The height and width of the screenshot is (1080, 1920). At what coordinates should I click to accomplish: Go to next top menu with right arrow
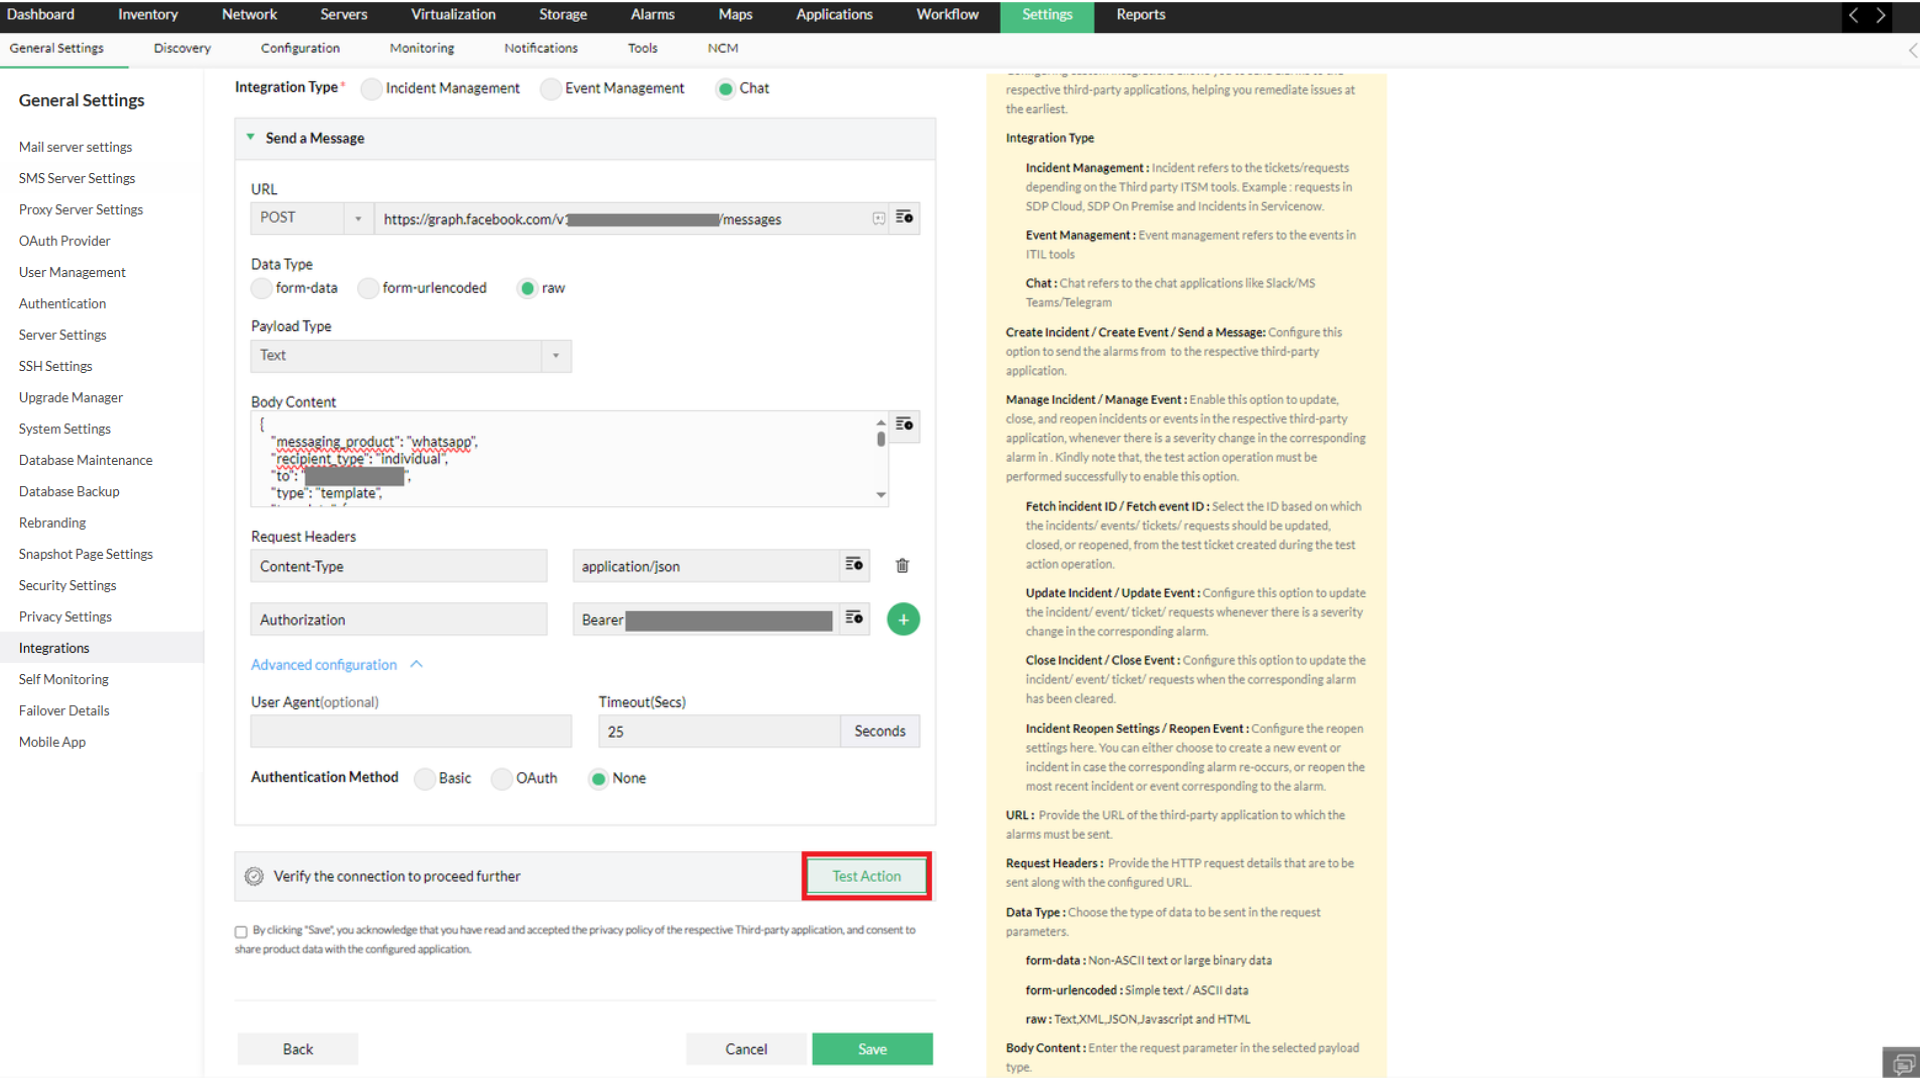point(1881,15)
